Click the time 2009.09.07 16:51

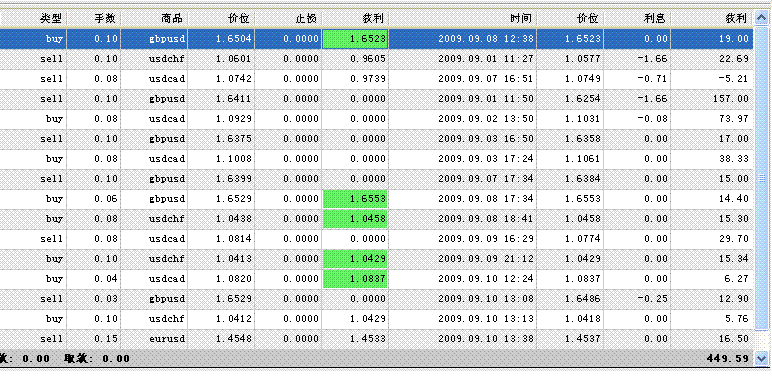pyautogui.click(x=485, y=79)
